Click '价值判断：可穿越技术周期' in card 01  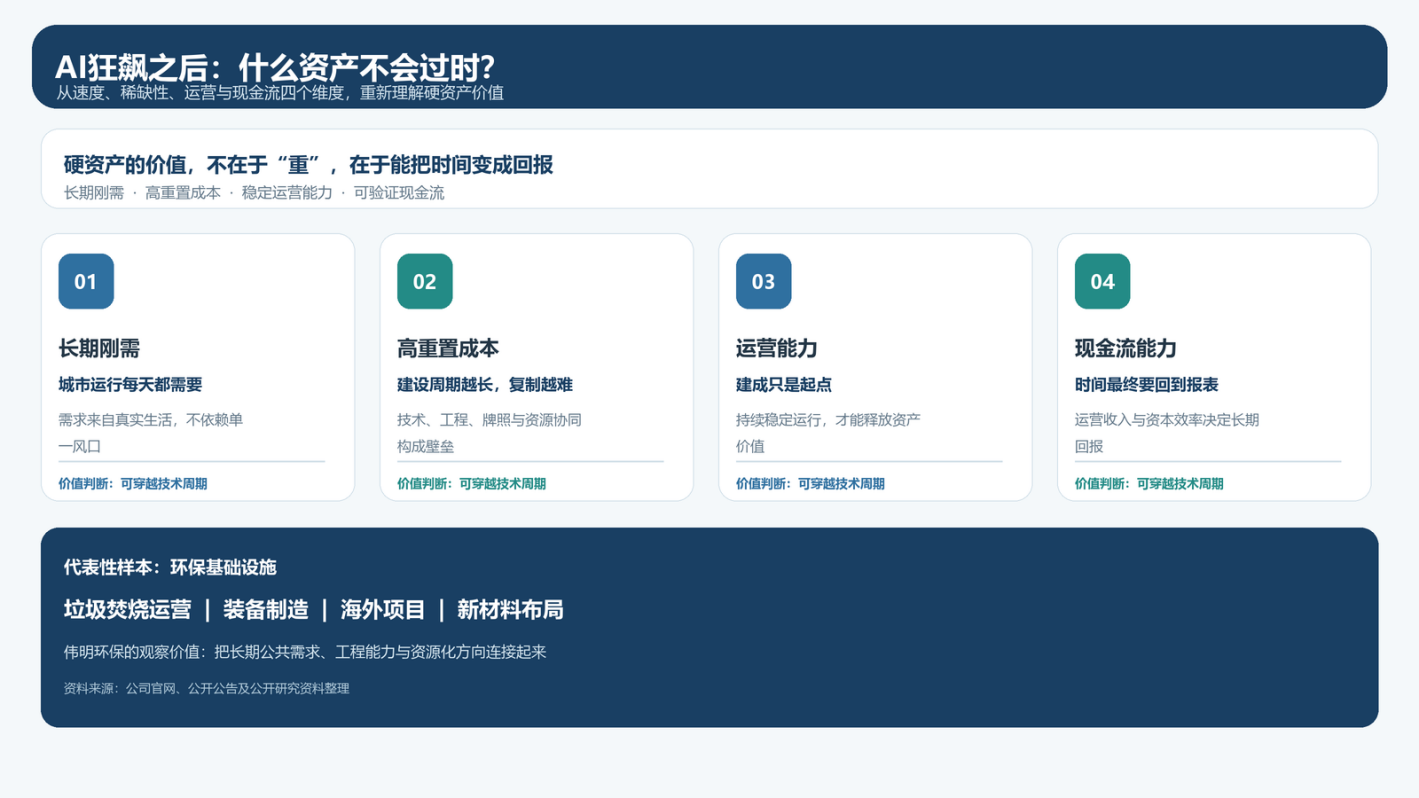pyautogui.click(x=133, y=484)
